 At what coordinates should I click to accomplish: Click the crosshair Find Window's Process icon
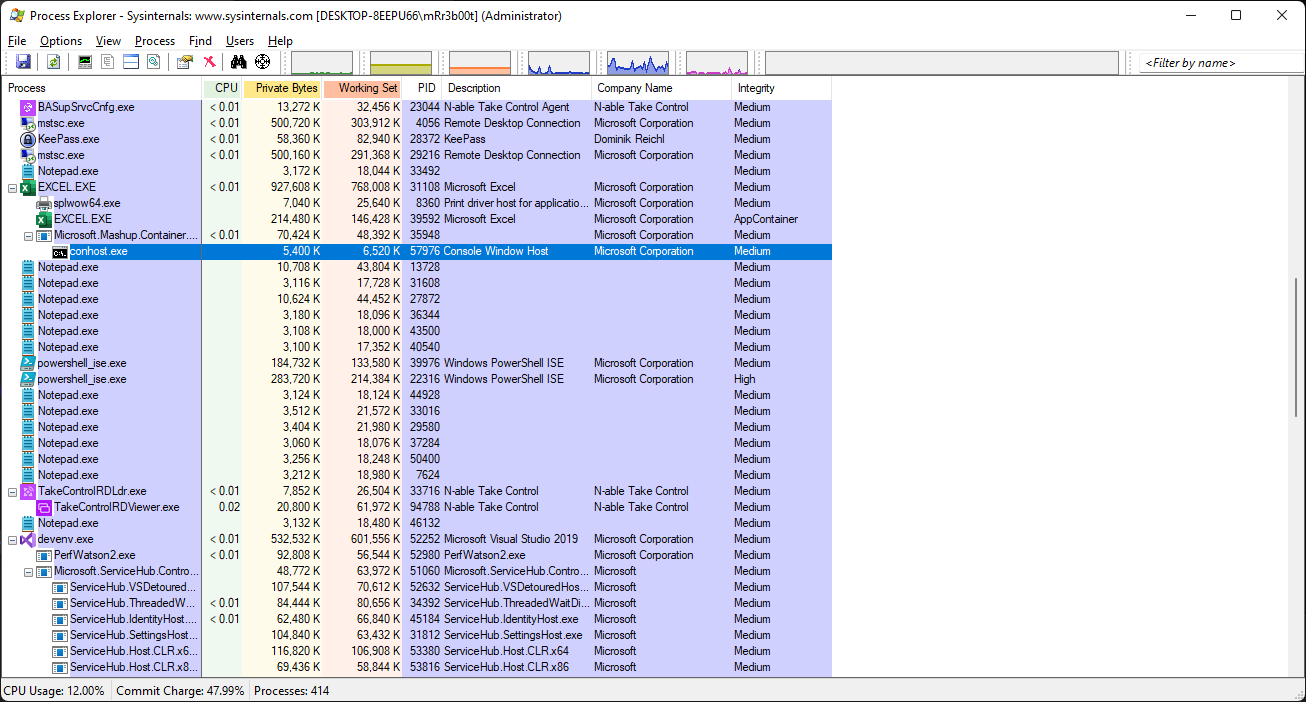click(263, 62)
